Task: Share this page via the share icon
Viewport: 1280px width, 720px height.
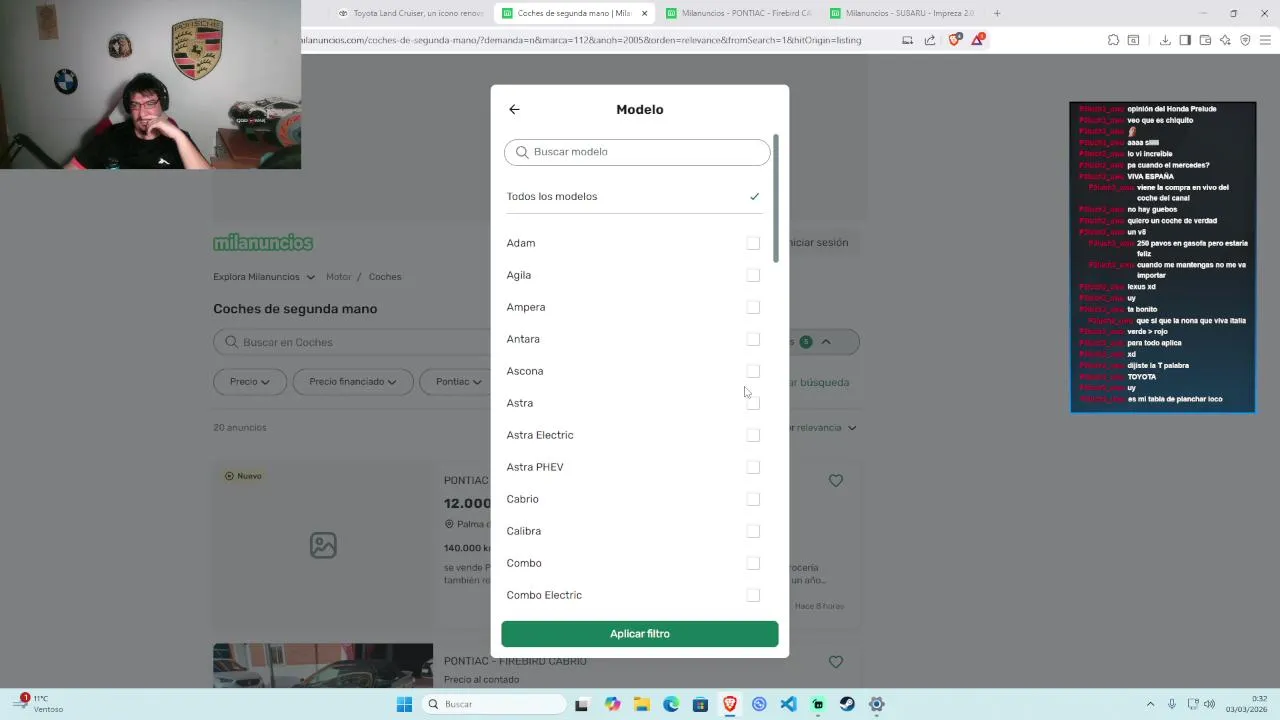Action: [930, 40]
